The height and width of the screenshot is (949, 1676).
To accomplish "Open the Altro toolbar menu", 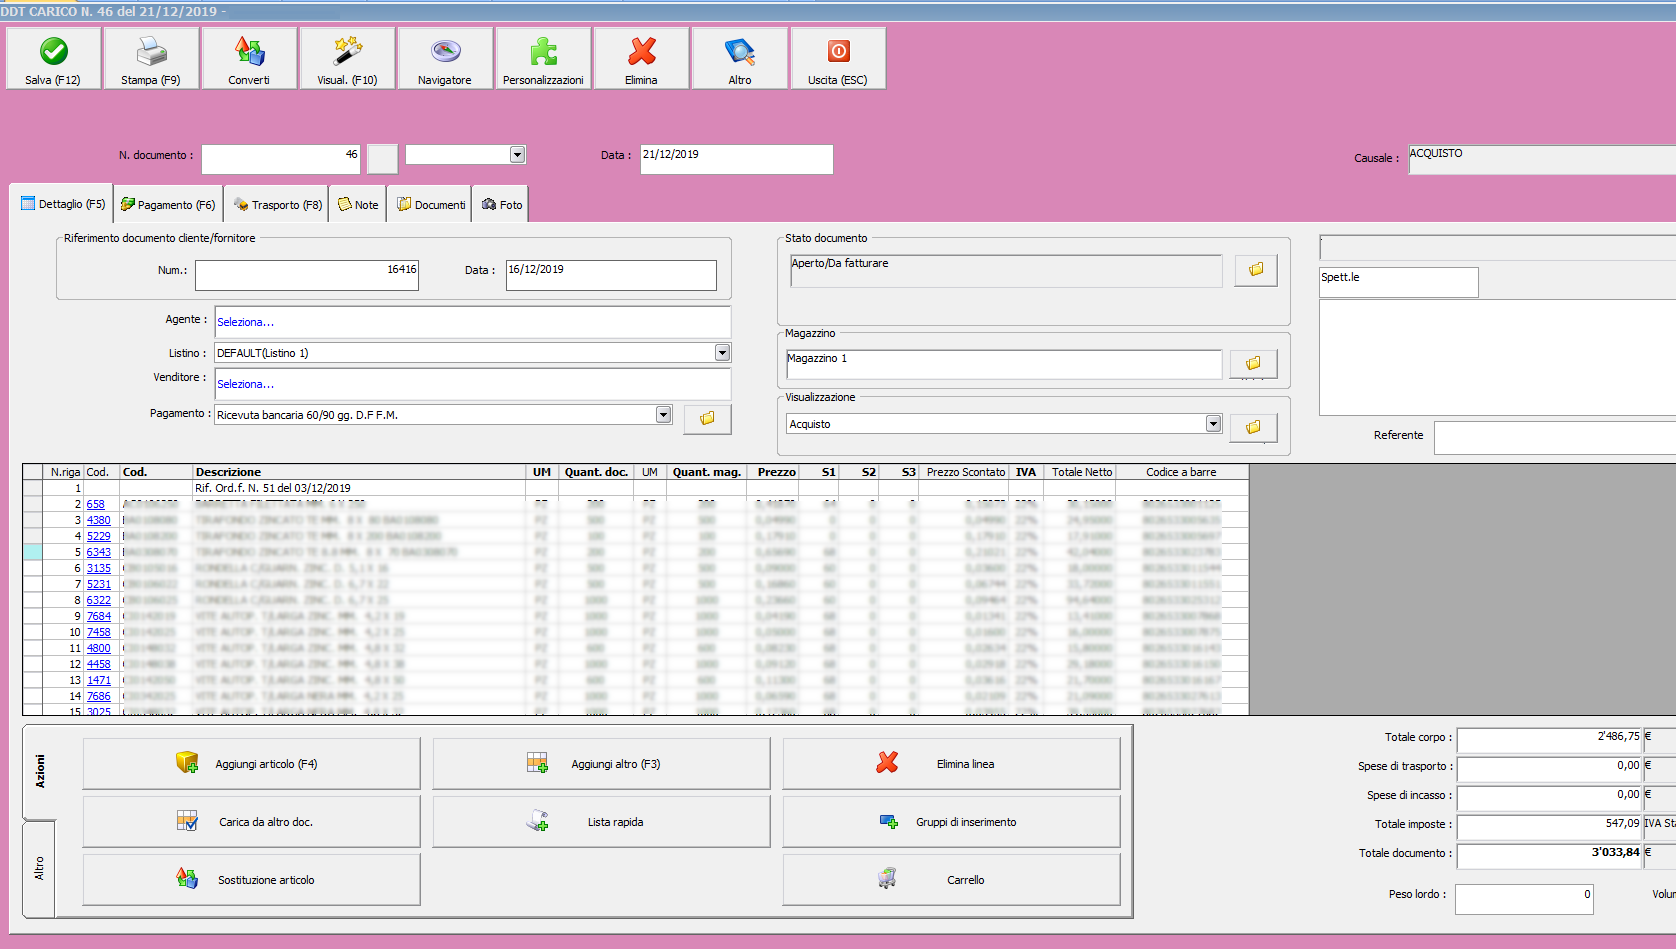I will (739, 58).
